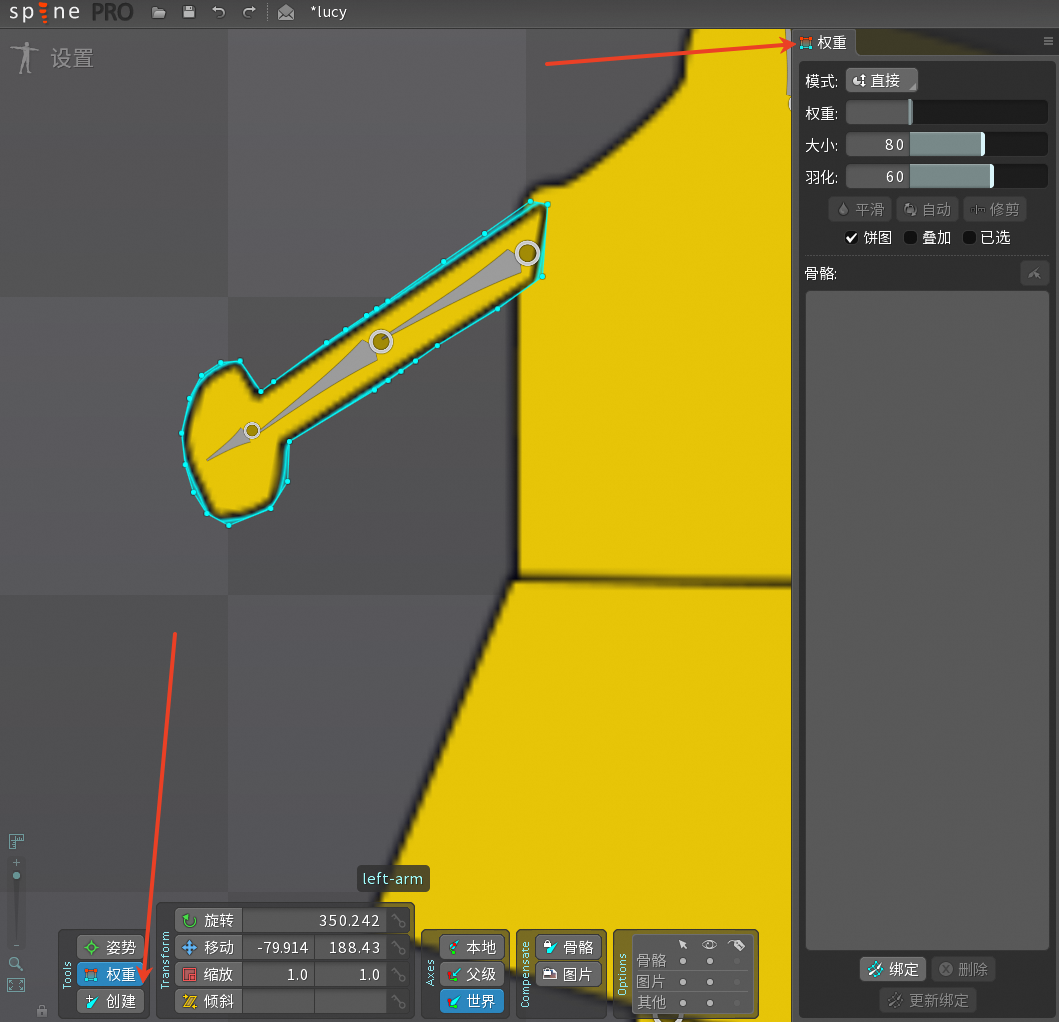Click the 羽化 slider bar
Viewport: 1059px width, 1022px height.
coord(979,177)
